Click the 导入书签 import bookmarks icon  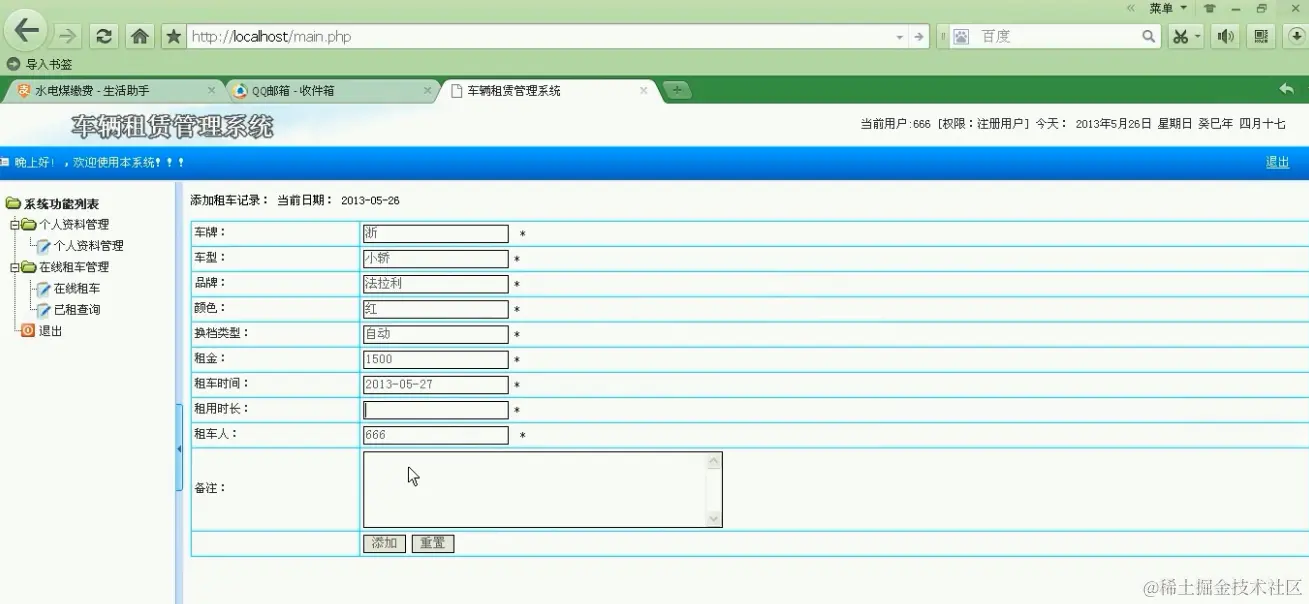(14, 64)
